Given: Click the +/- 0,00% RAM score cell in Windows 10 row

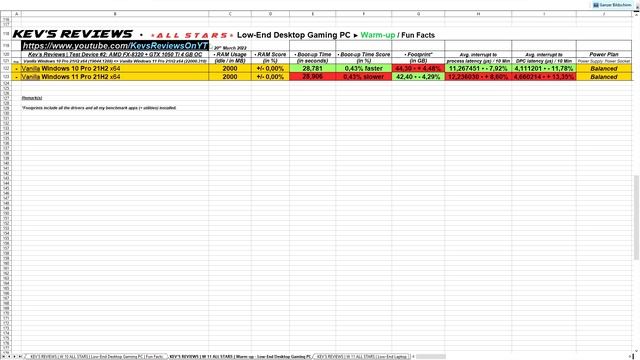Looking at the screenshot, I should (270, 69).
